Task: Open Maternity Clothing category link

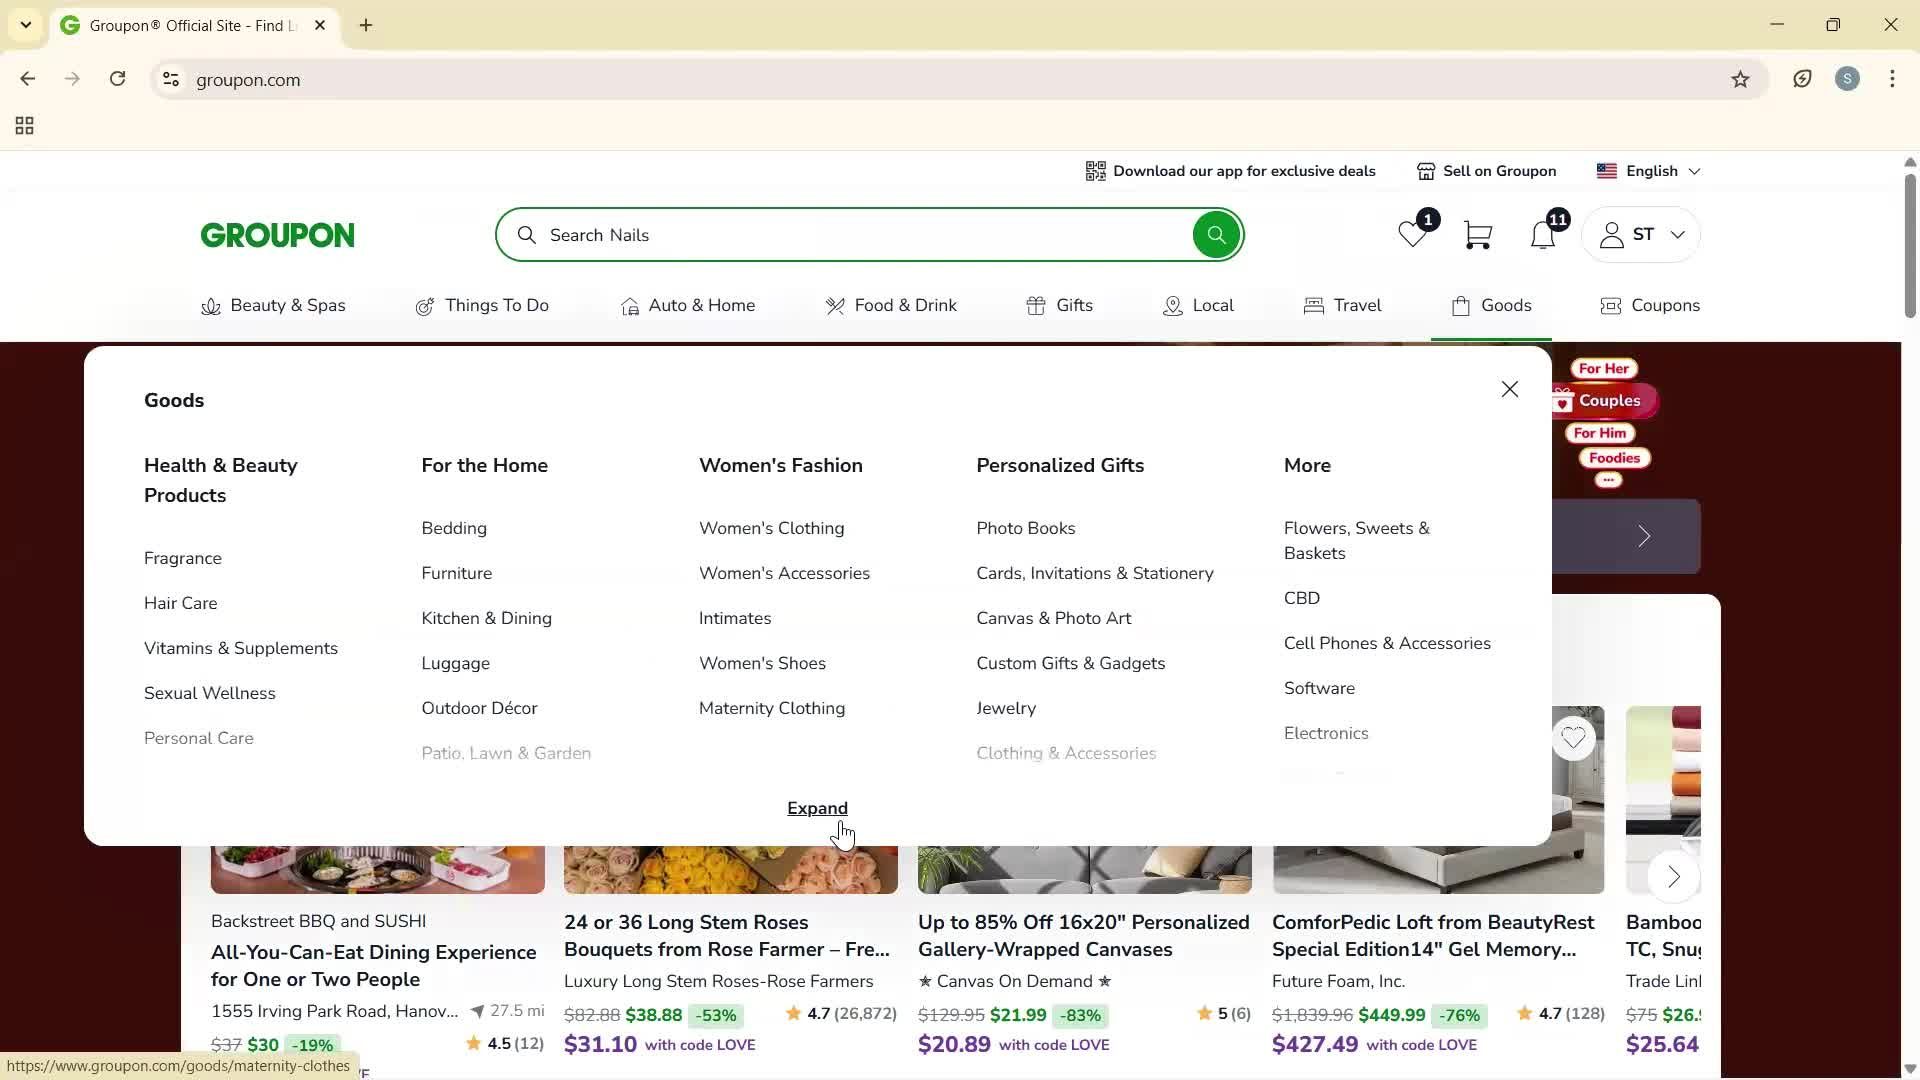Action: tap(771, 708)
